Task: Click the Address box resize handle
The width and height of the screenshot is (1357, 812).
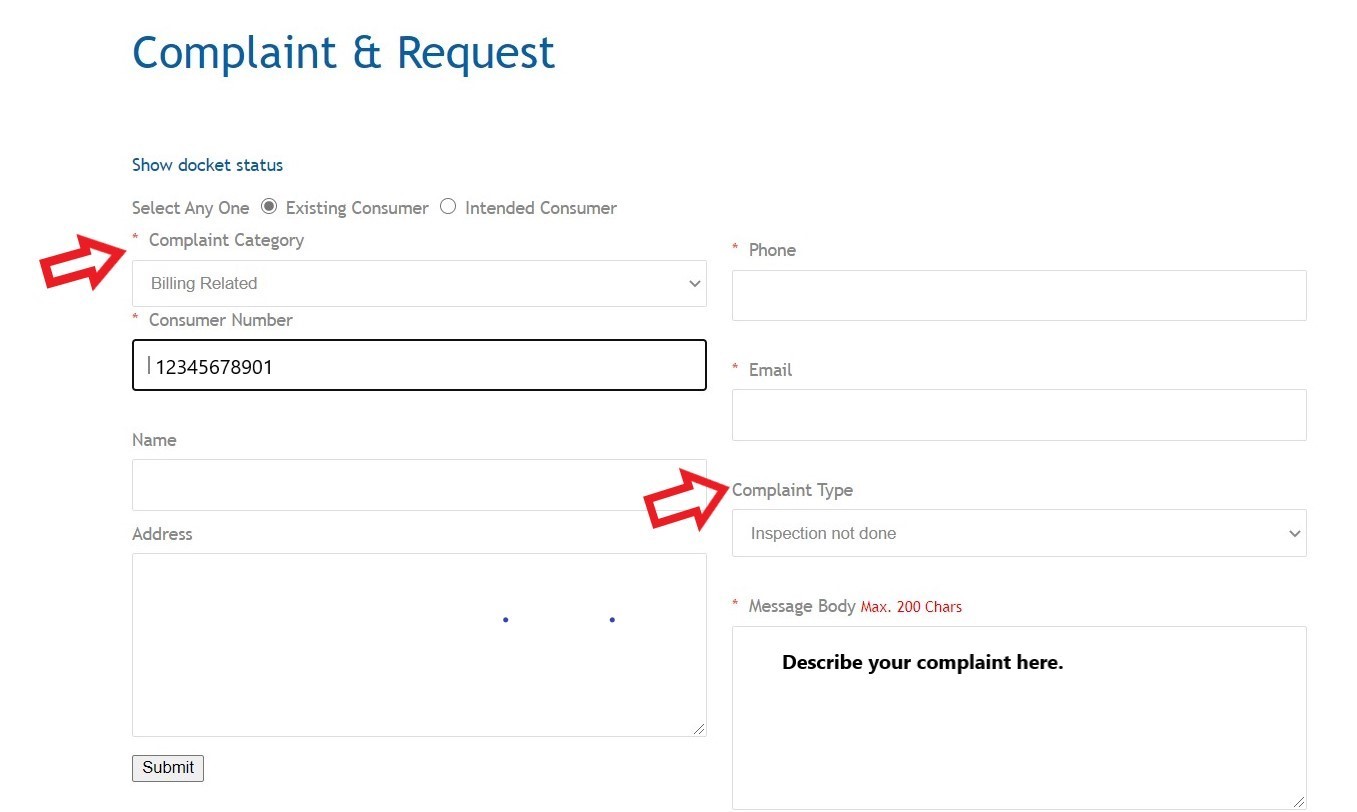Action: (x=699, y=729)
